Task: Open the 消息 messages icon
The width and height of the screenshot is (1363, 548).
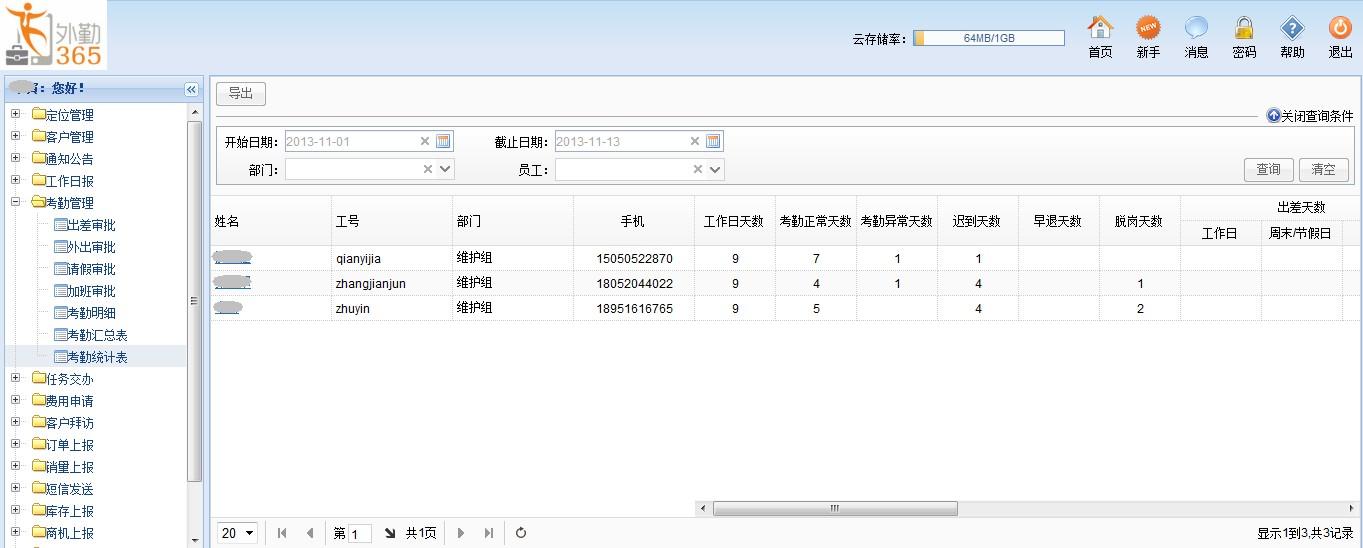Action: (x=1196, y=28)
